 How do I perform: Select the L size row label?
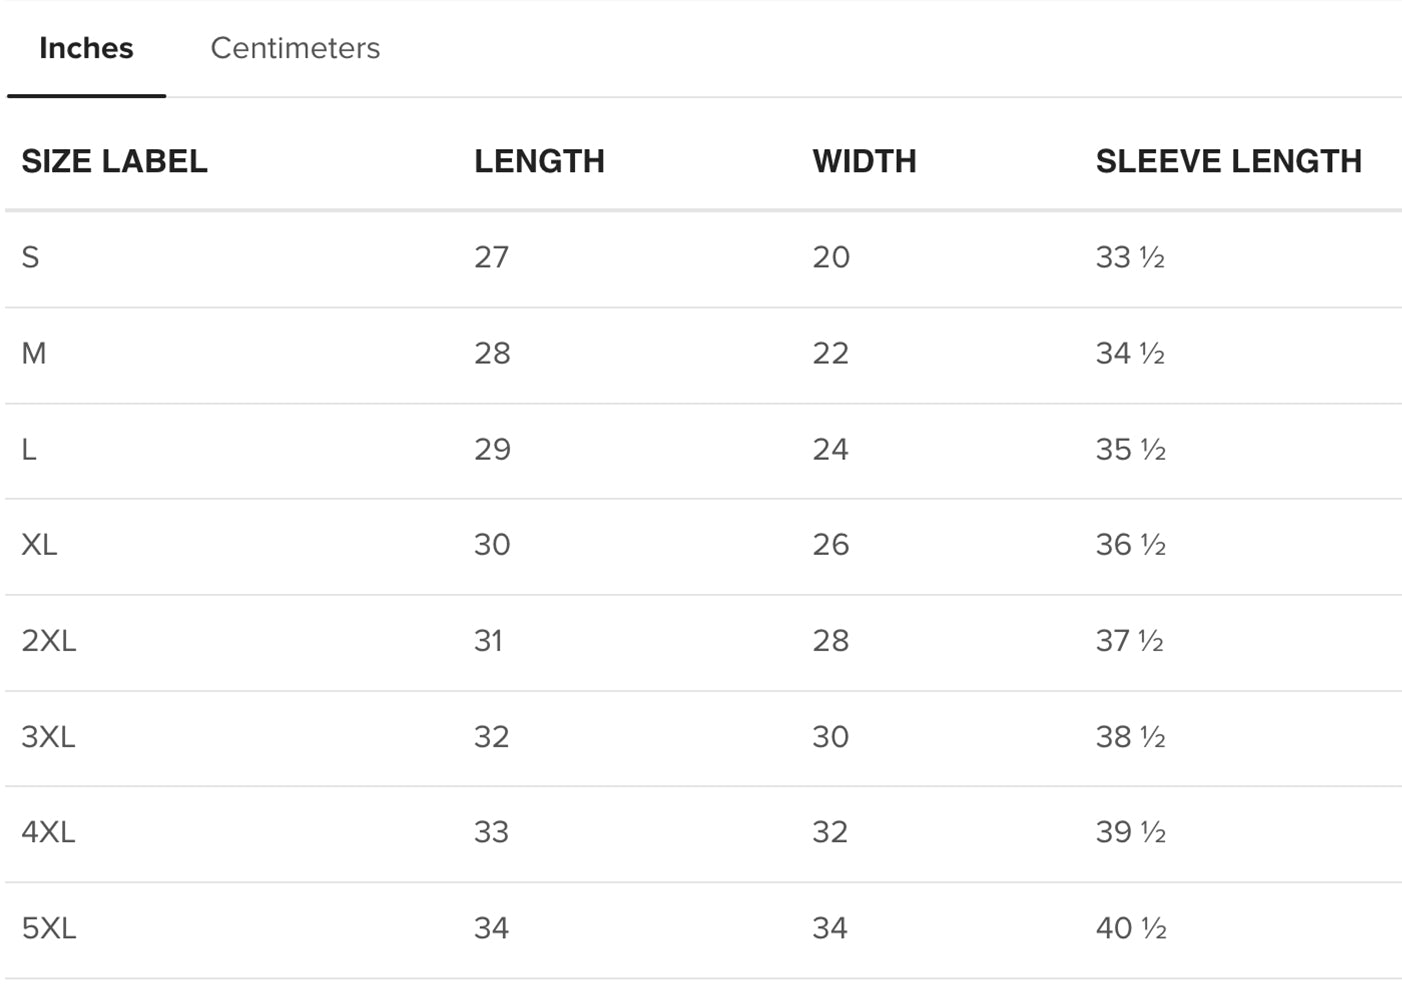click(29, 449)
